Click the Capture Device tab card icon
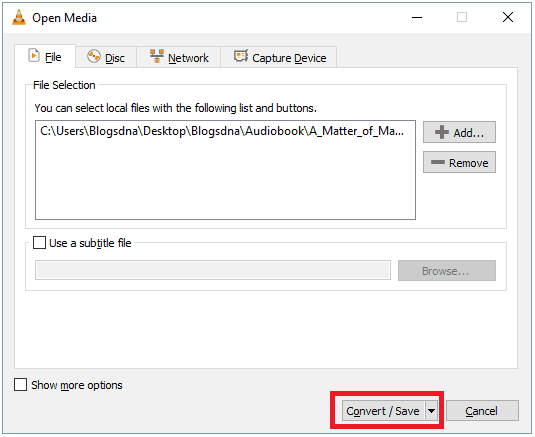 [241, 56]
